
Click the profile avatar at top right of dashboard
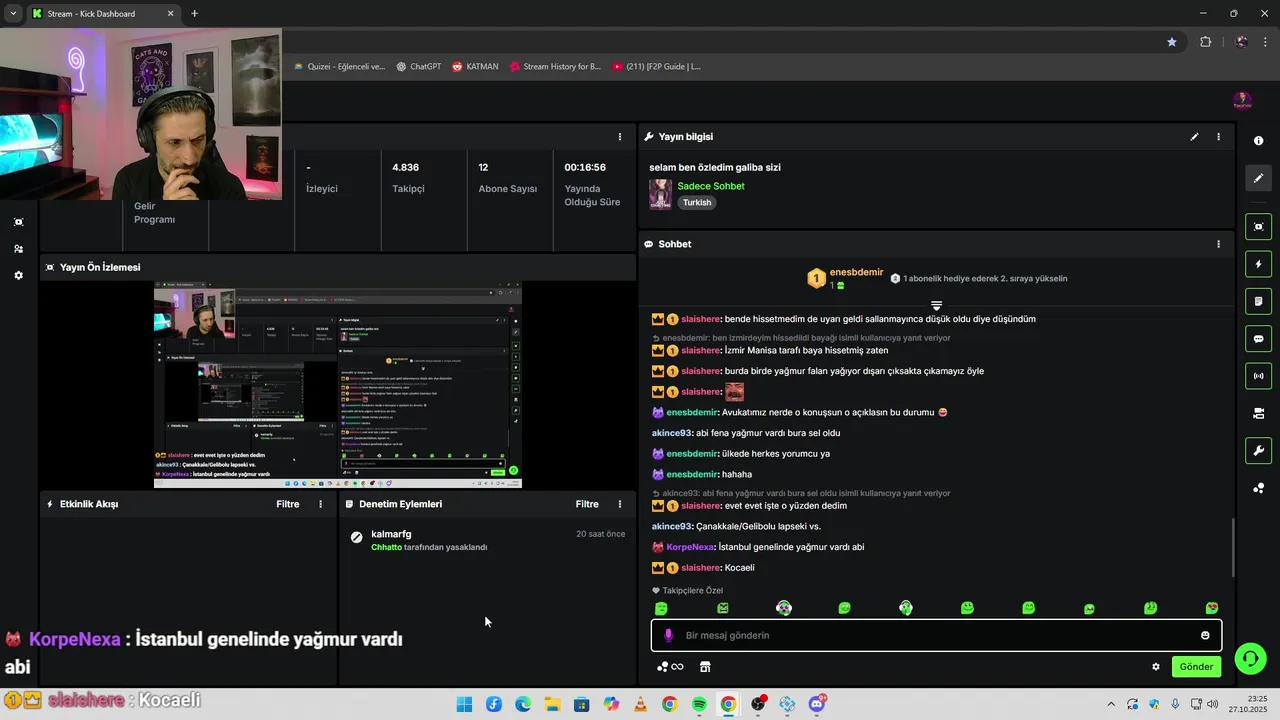point(1242,101)
